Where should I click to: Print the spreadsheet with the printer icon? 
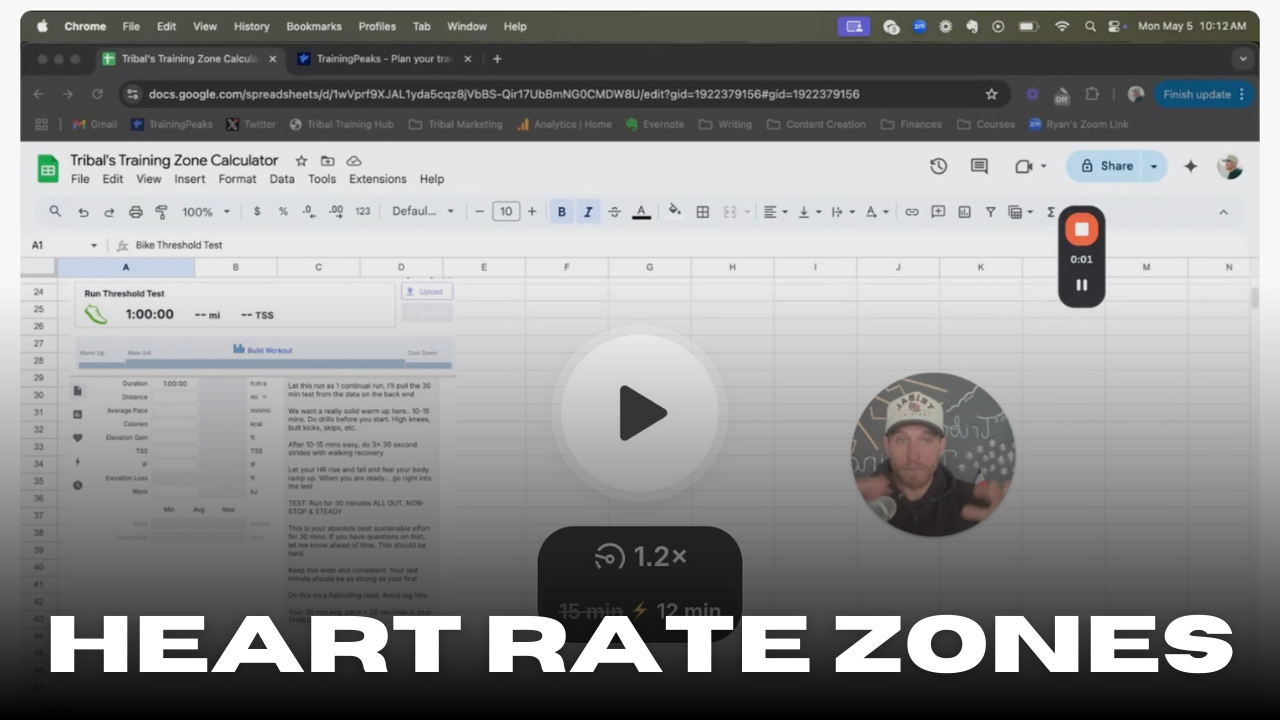(x=136, y=211)
